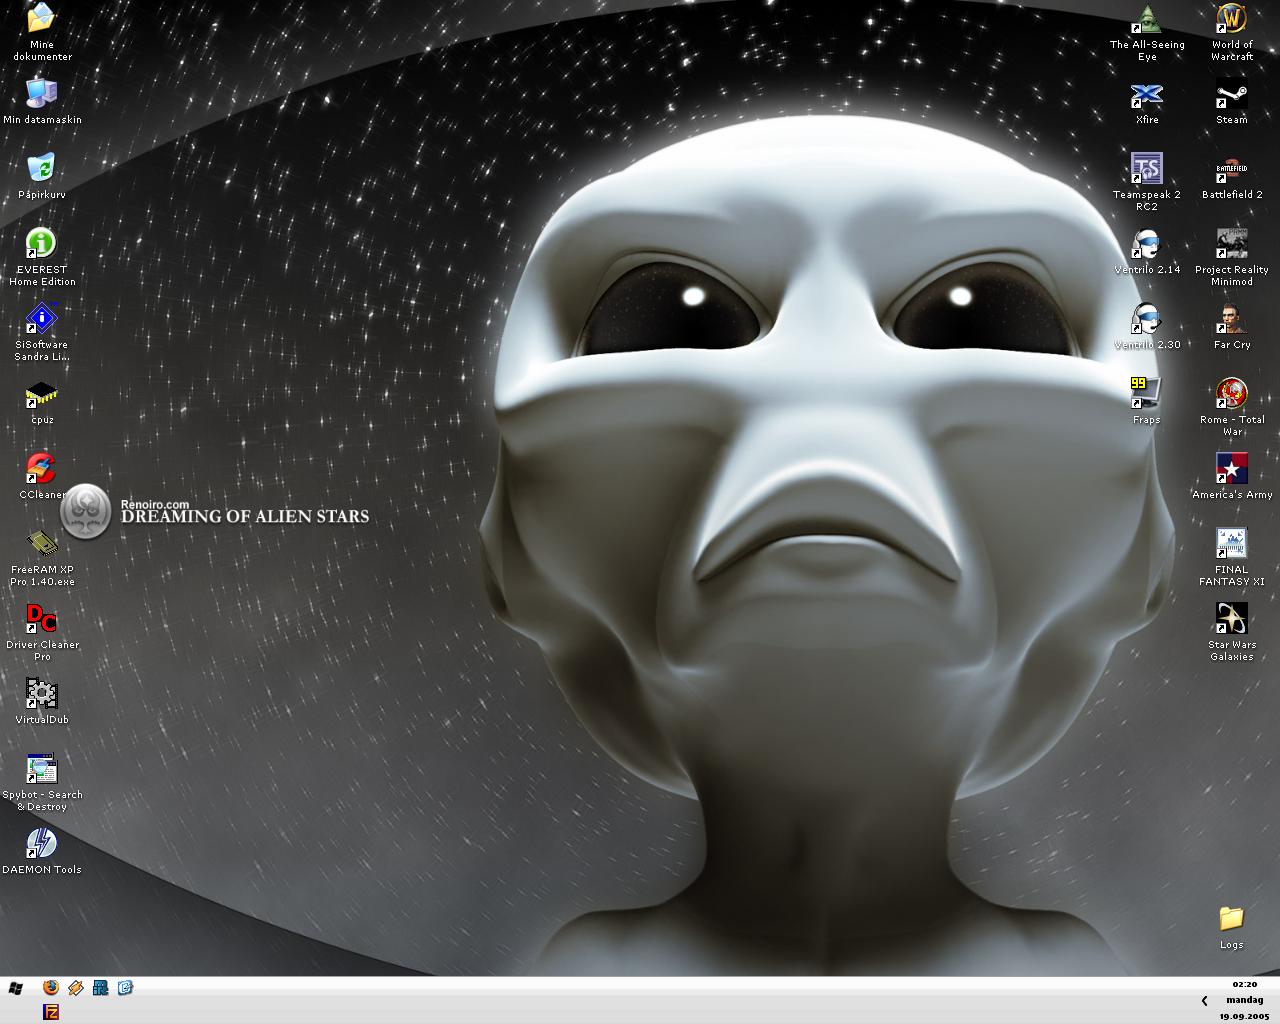Launch the World of Warcraft shortcut
The height and width of the screenshot is (1024, 1280).
pyautogui.click(x=1231, y=19)
